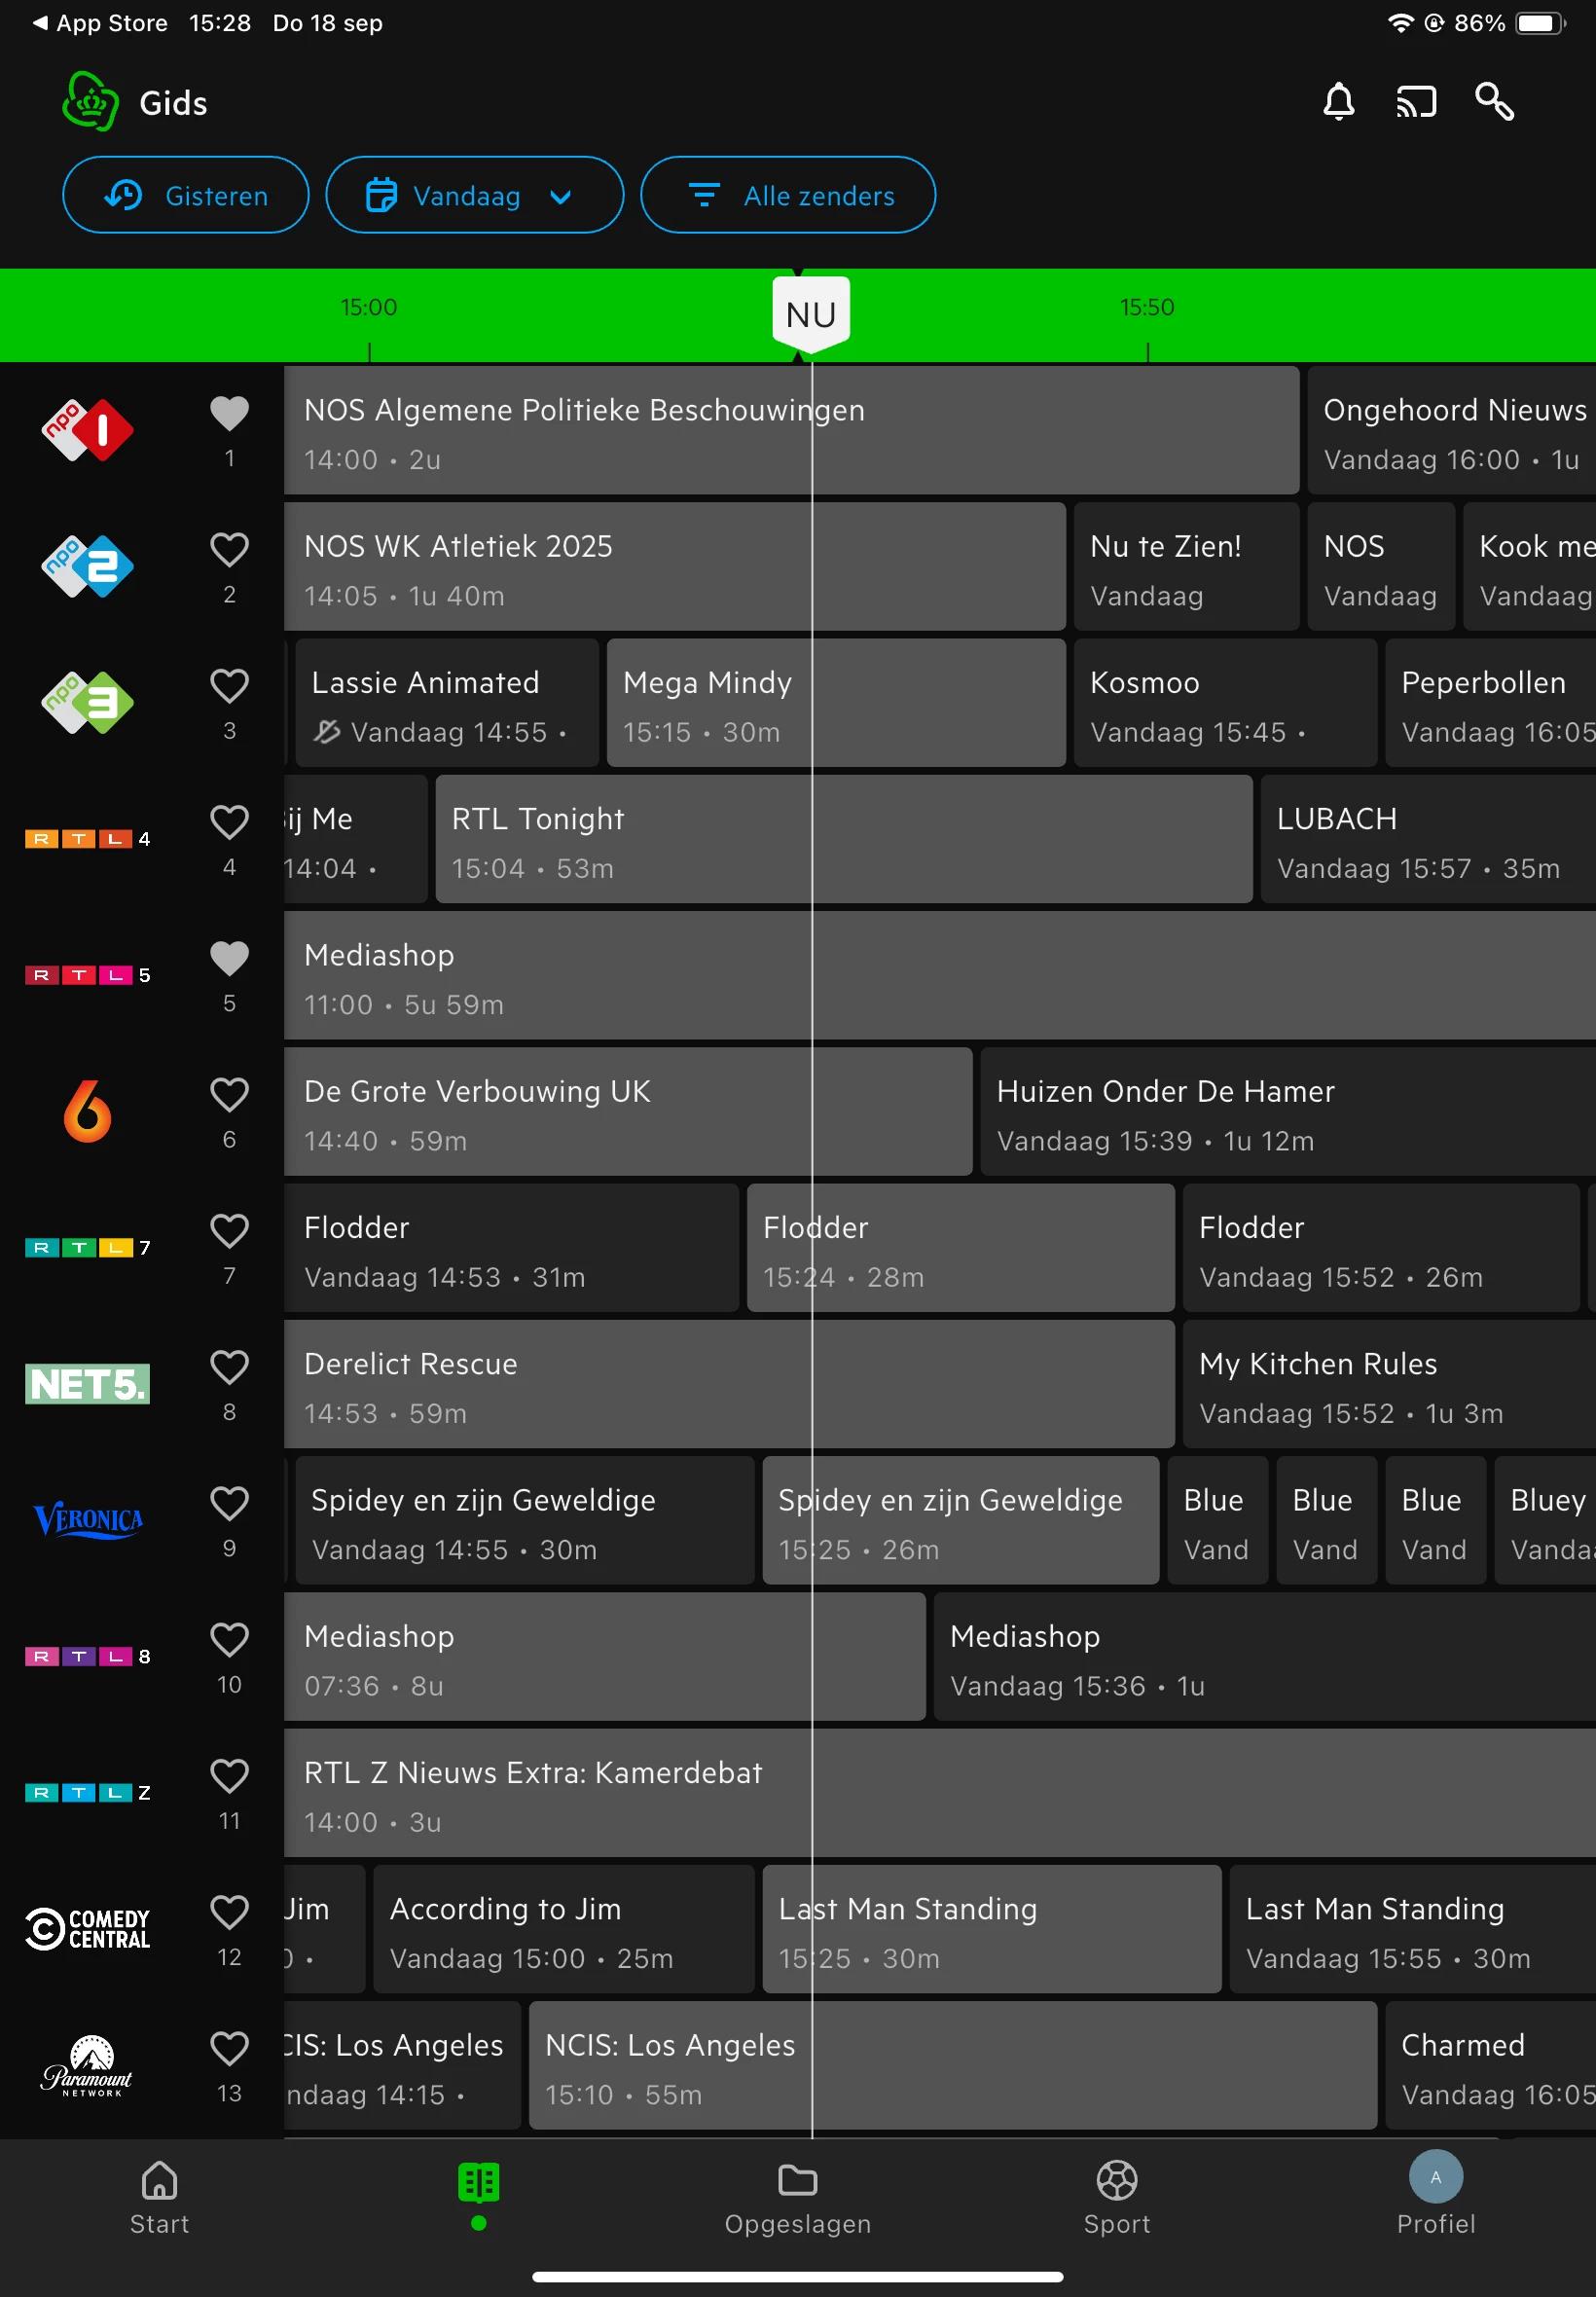Favorite channel 10 RTL 8 heart
The image size is (1596, 2297).
point(229,1640)
